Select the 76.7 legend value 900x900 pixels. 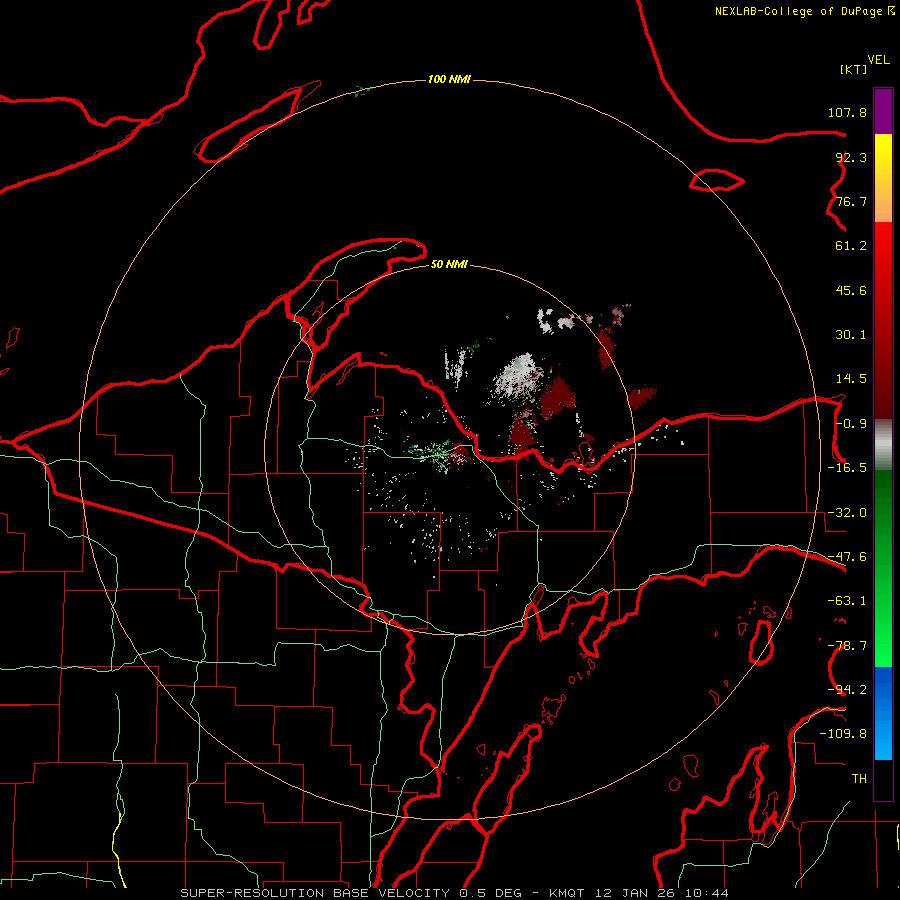(x=851, y=201)
